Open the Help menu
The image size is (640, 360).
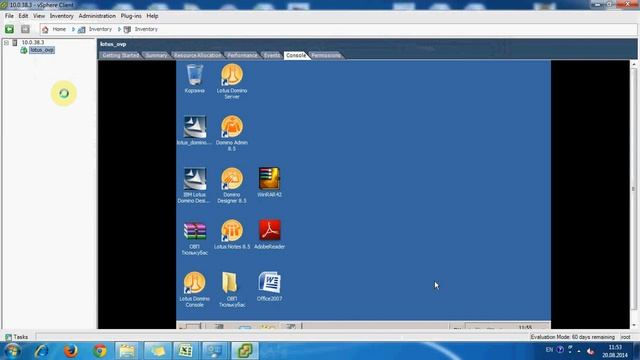point(152,16)
